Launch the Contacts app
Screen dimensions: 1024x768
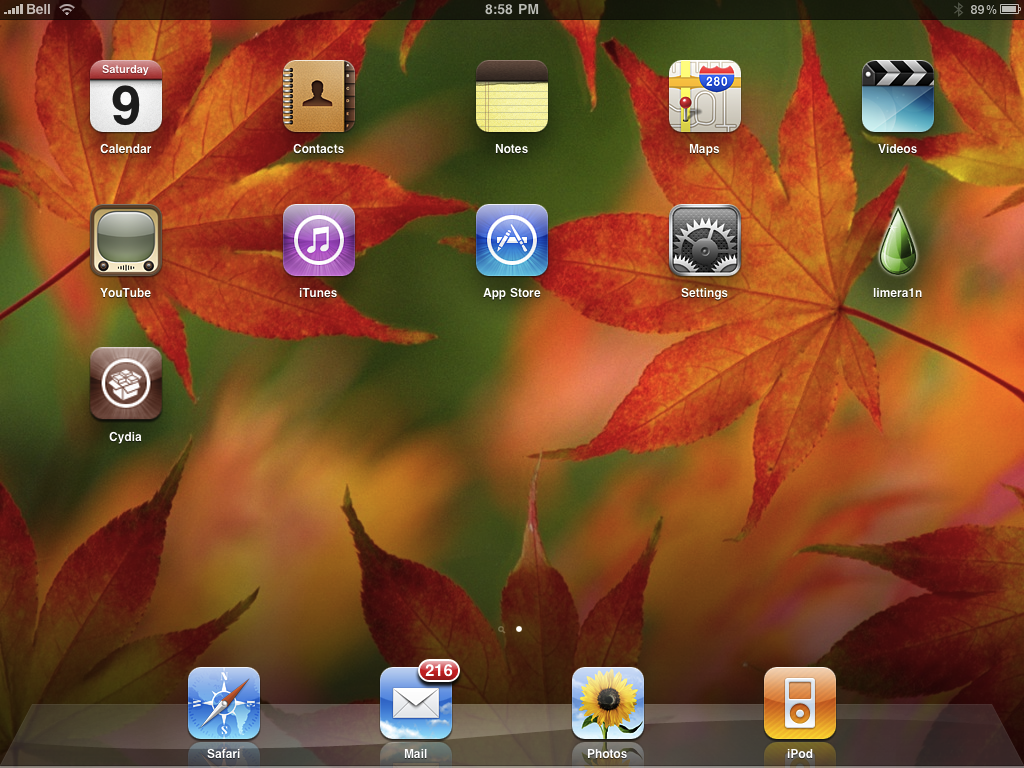tap(318, 97)
